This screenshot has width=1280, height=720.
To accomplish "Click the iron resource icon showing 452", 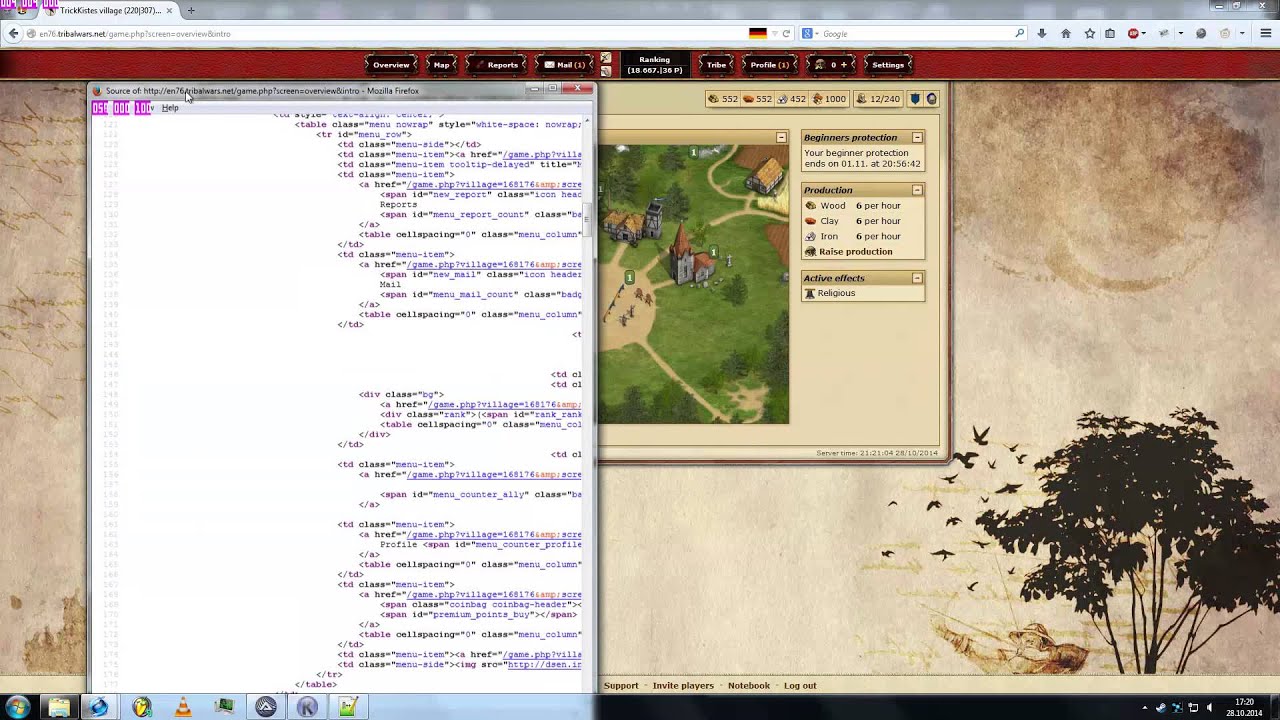I will [x=782, y=99].
